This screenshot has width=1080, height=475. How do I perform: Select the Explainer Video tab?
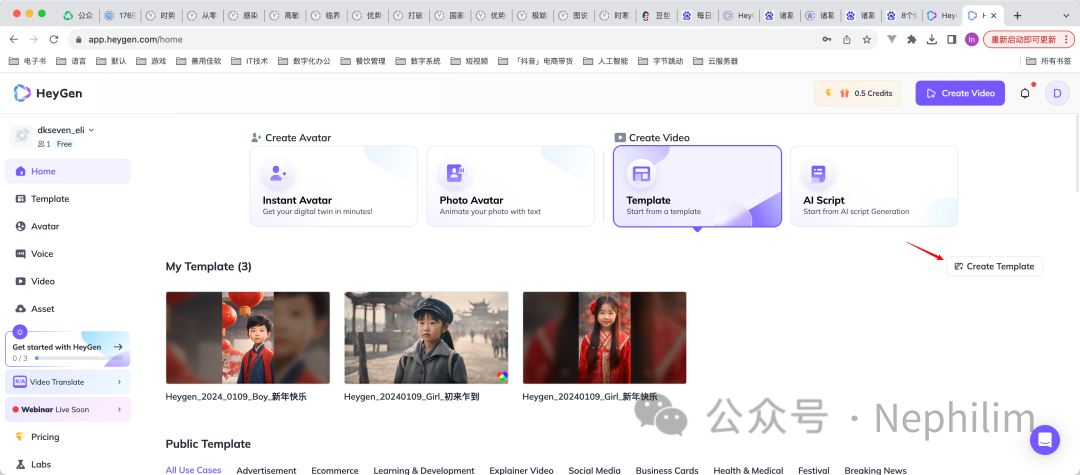click(x=521, y=470)
